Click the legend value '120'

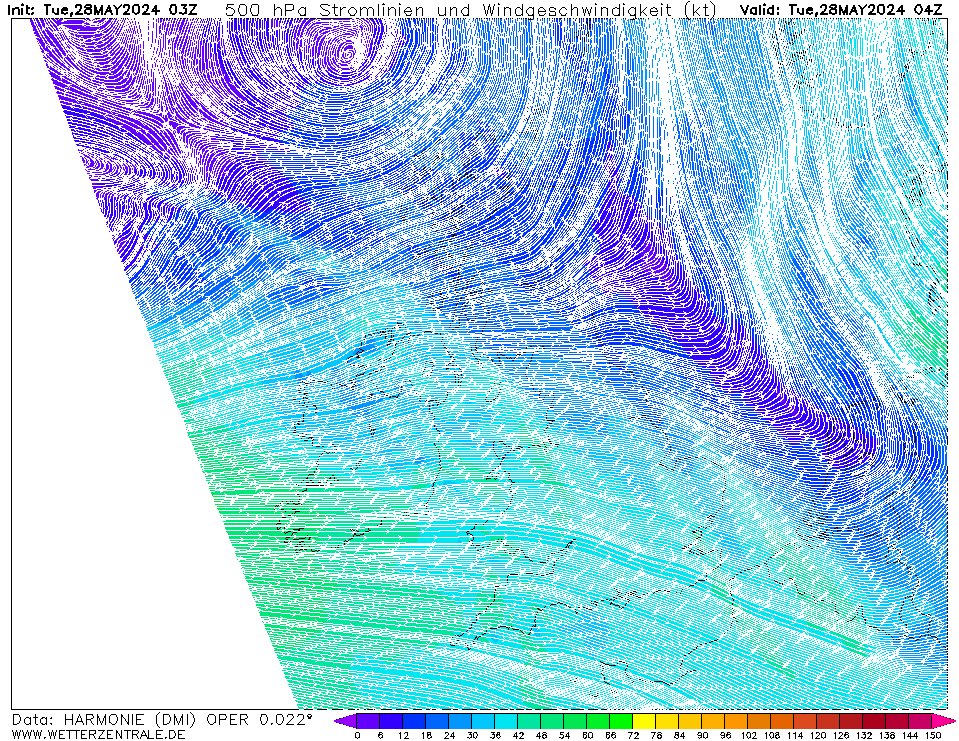(818, 735)
